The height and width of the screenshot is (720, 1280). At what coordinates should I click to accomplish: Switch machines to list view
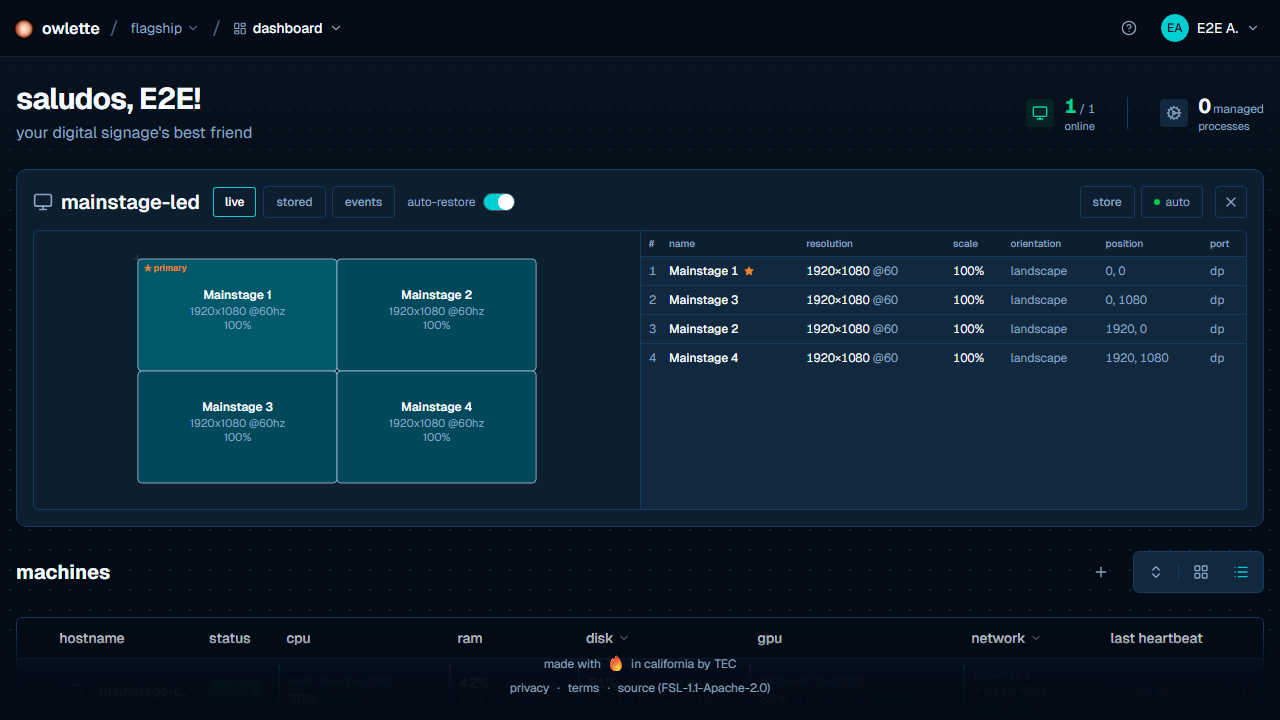1241,572
